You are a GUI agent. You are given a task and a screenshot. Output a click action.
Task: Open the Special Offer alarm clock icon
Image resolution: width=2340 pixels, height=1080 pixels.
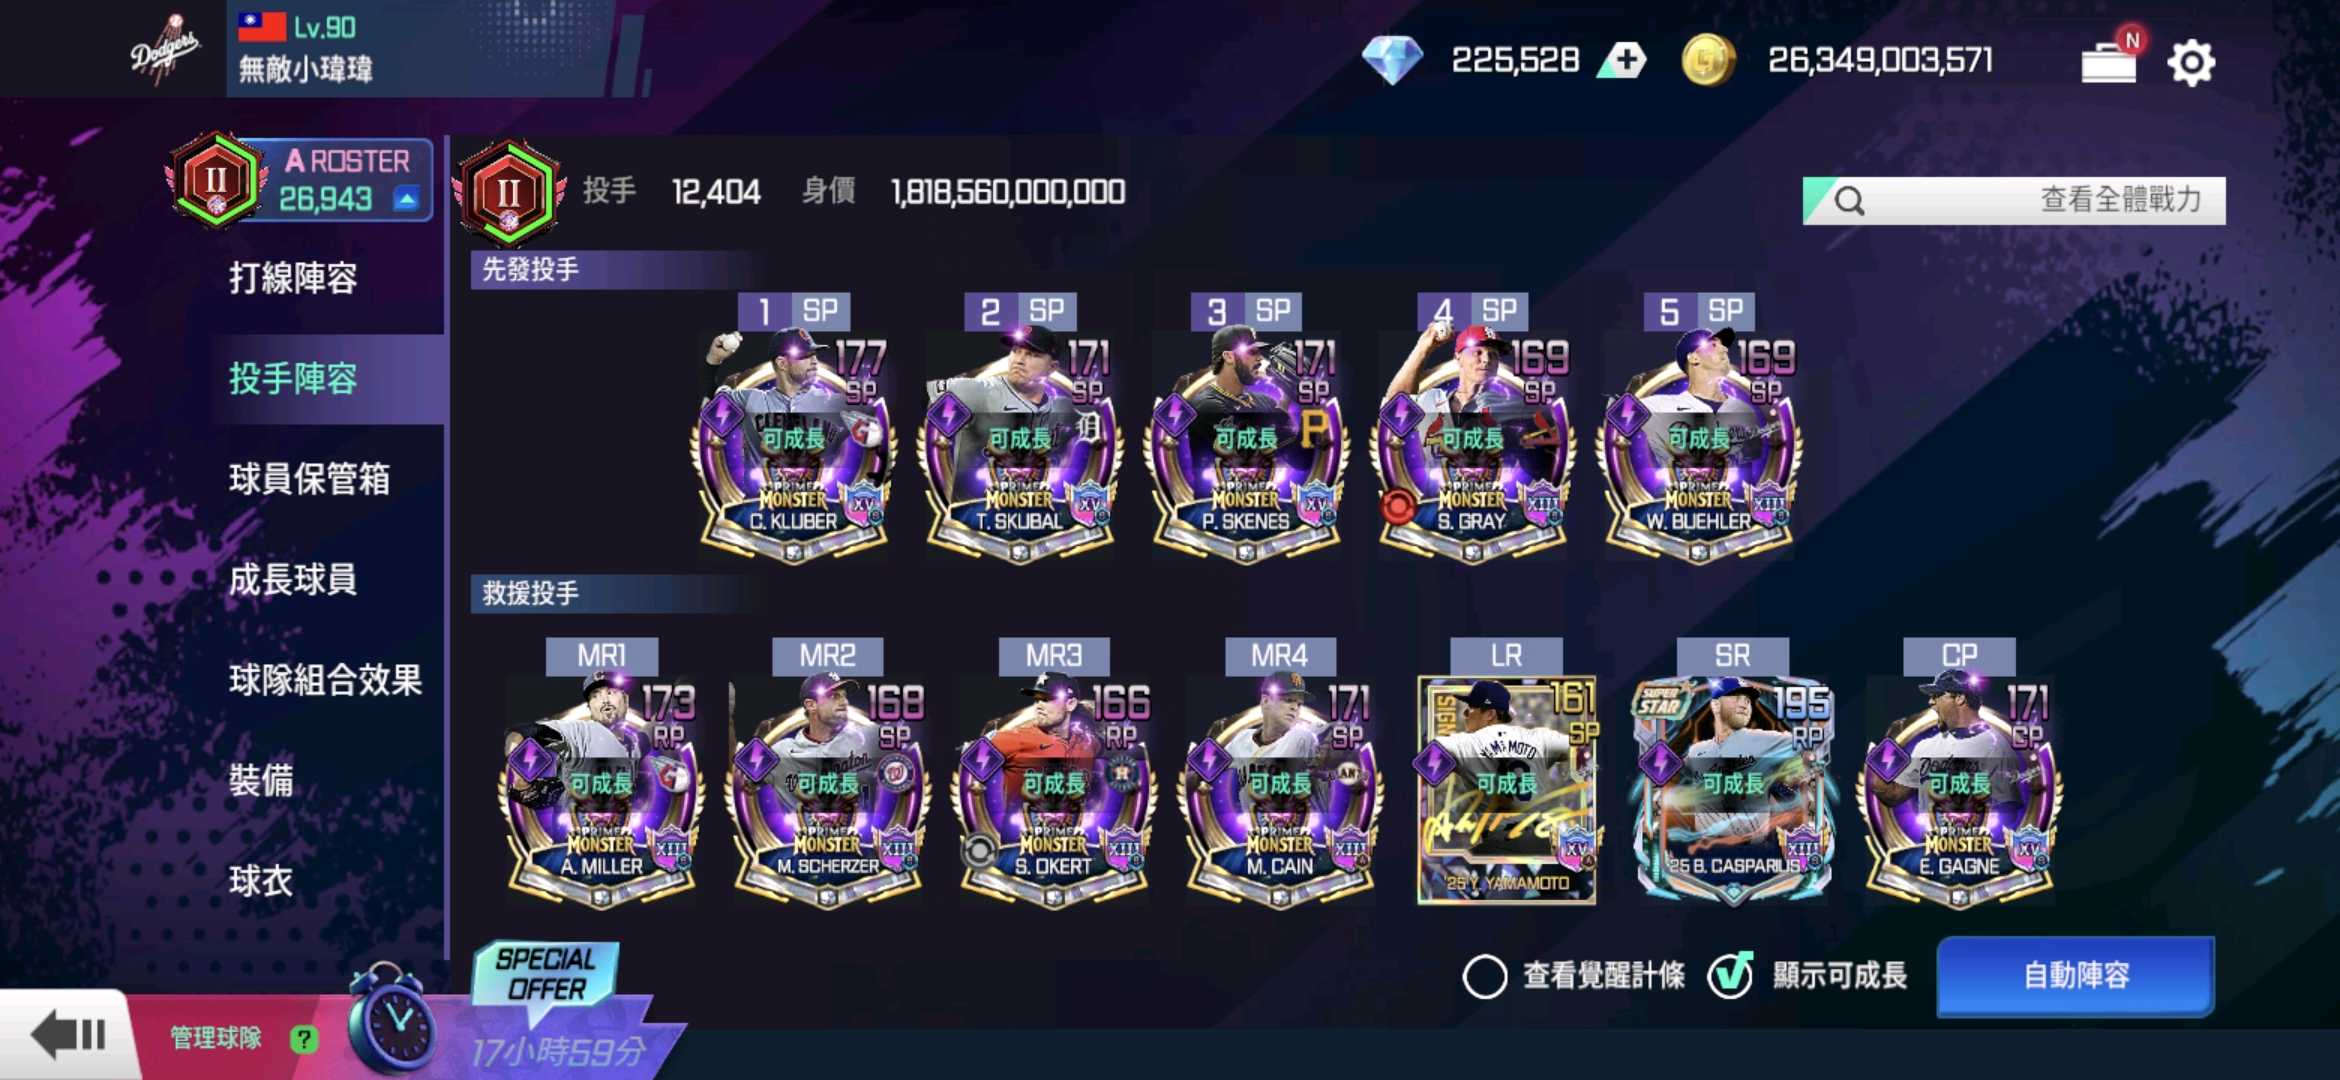coord(393,1020)
